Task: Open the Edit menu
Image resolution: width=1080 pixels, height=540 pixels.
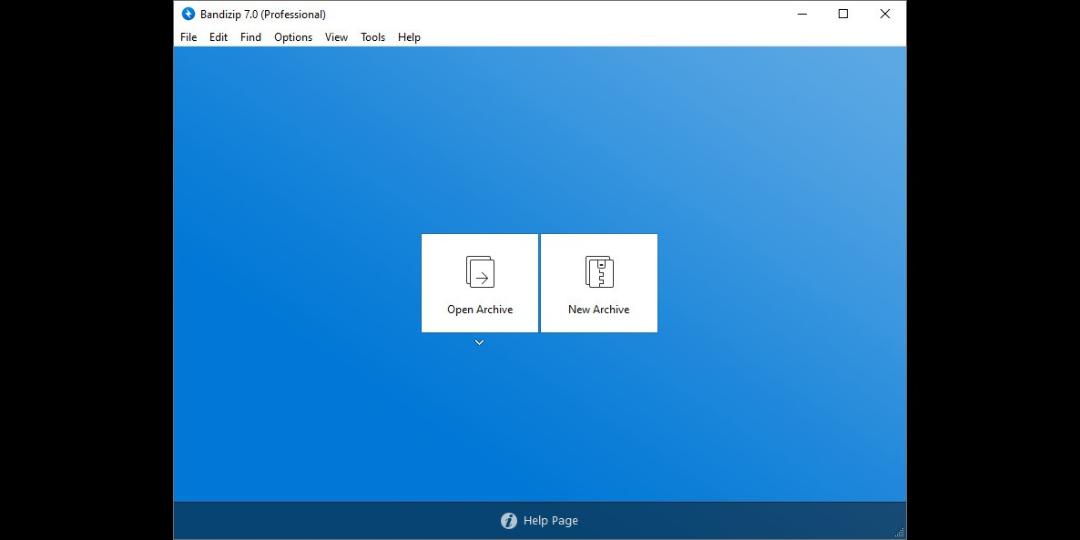Action: click(x=218, y=37)
